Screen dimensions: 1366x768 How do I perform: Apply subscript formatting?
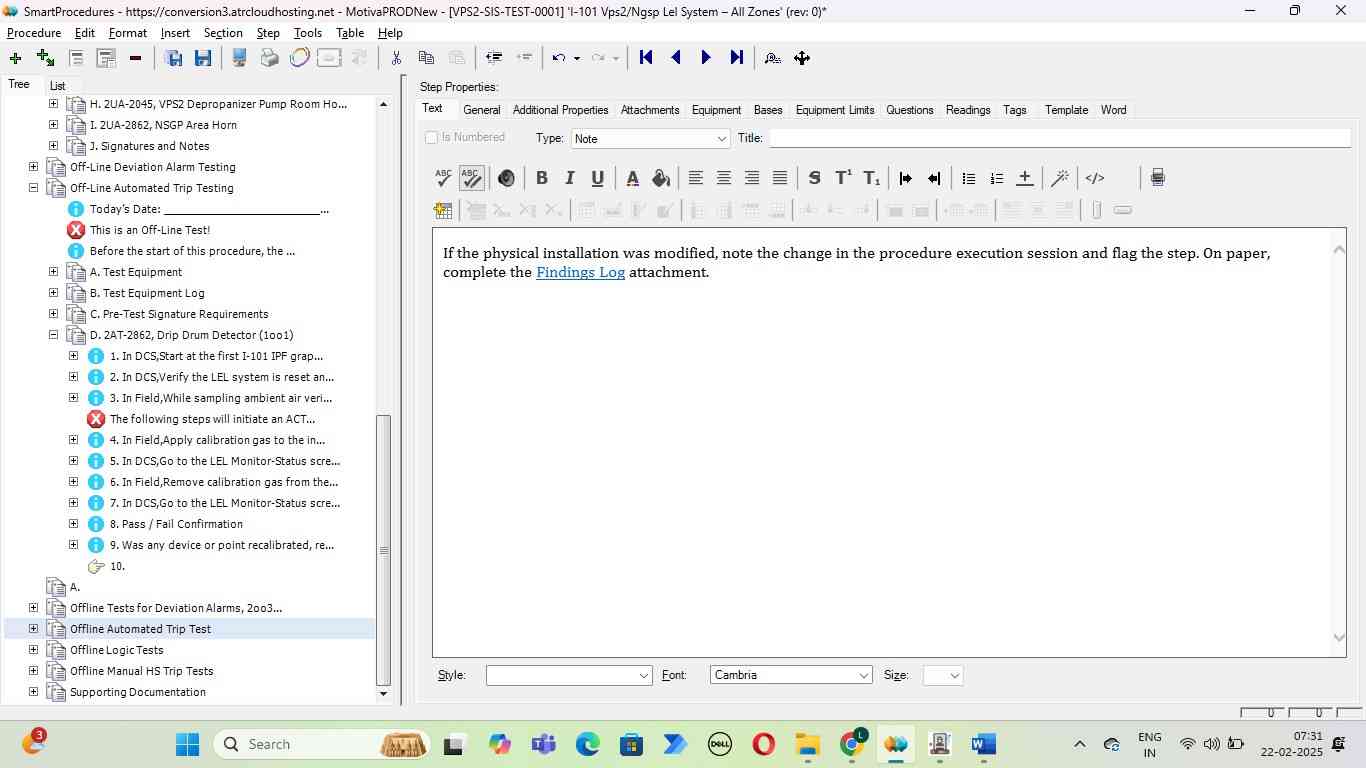pos(872,178)
